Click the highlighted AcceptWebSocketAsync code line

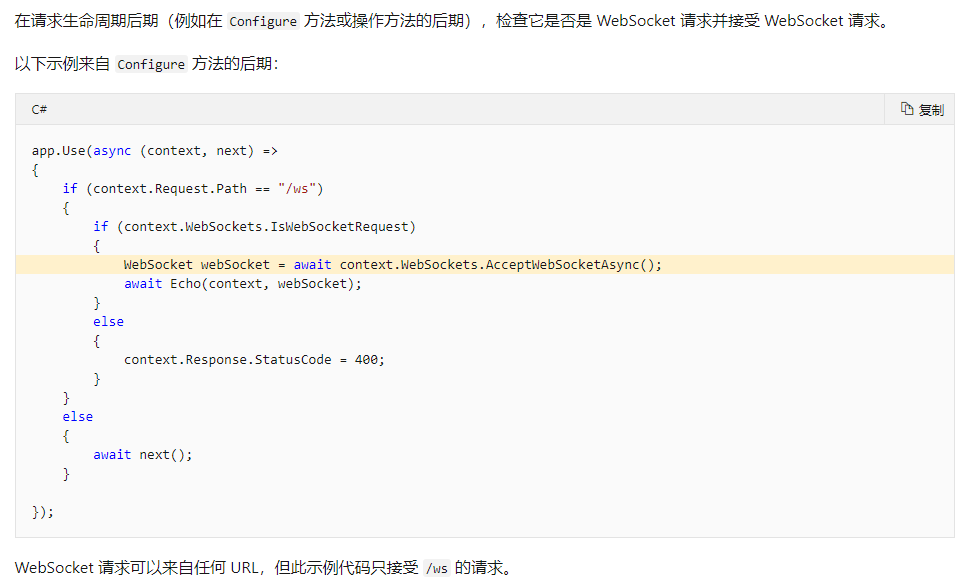pos(392,265)
